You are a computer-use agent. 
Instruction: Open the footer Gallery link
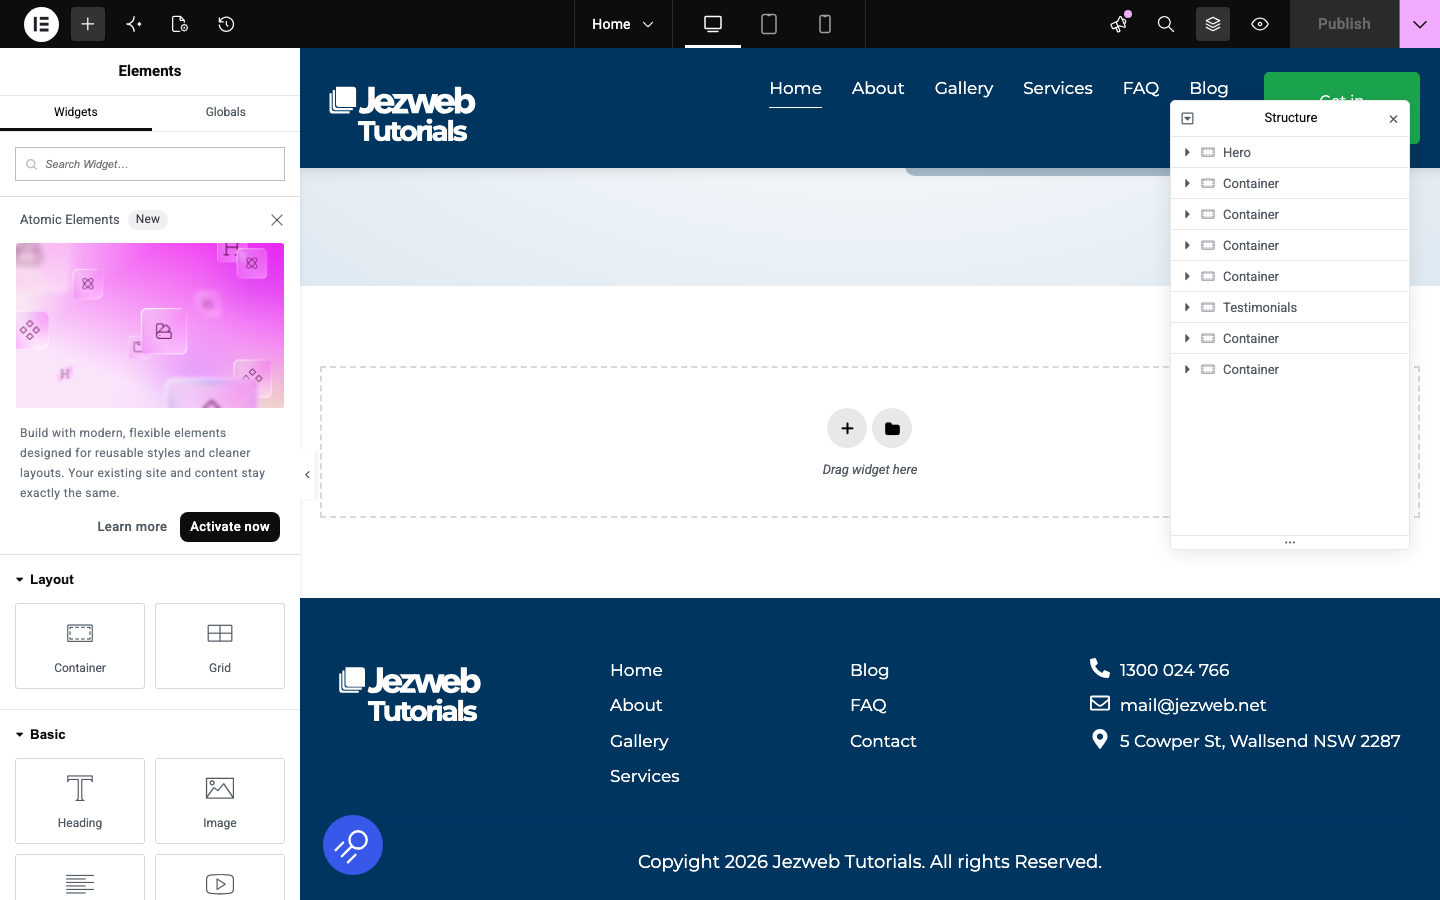[x=639, y=741]
